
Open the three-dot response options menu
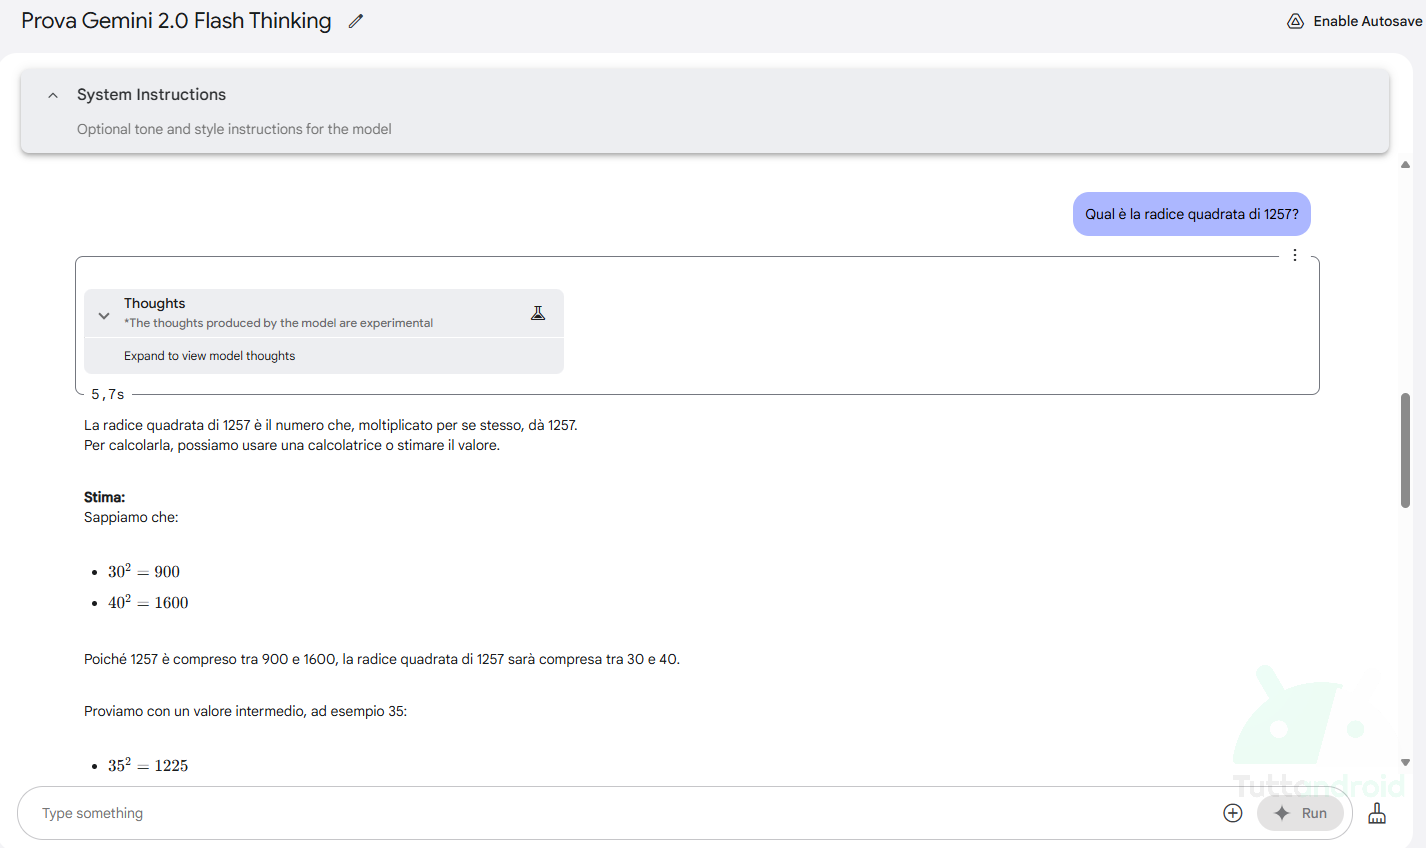pos(1295,255)
